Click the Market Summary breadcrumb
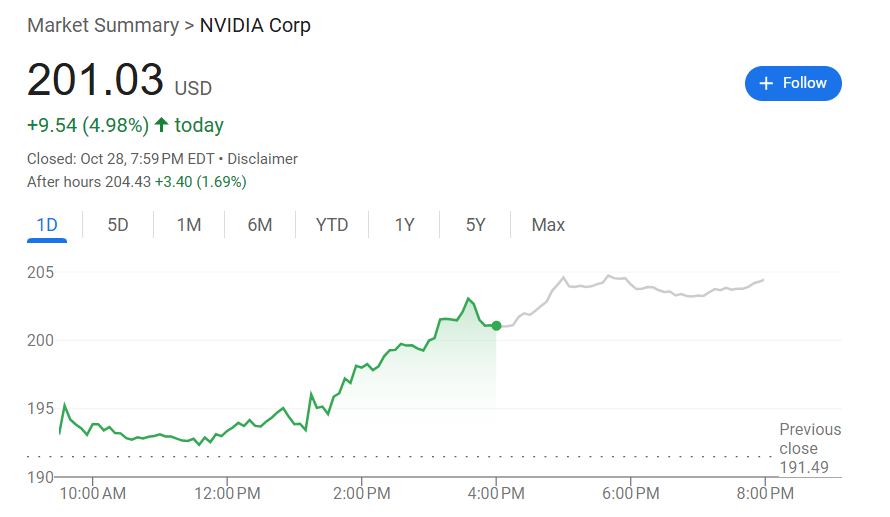Viewport: 890px width, 517px height. coord(102,25)
